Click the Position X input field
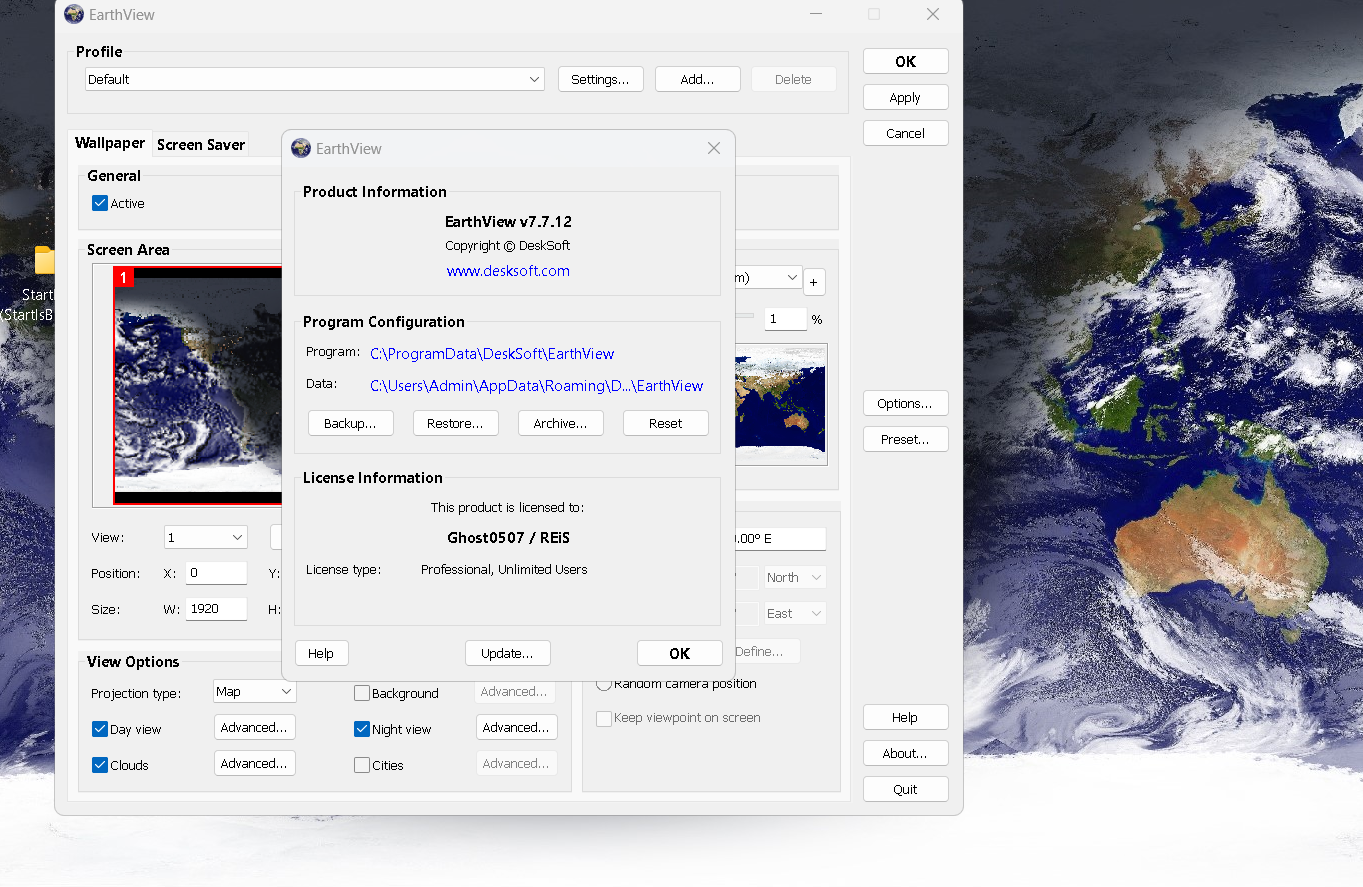This screenshot has width=1363, height=887. point(216,573)
